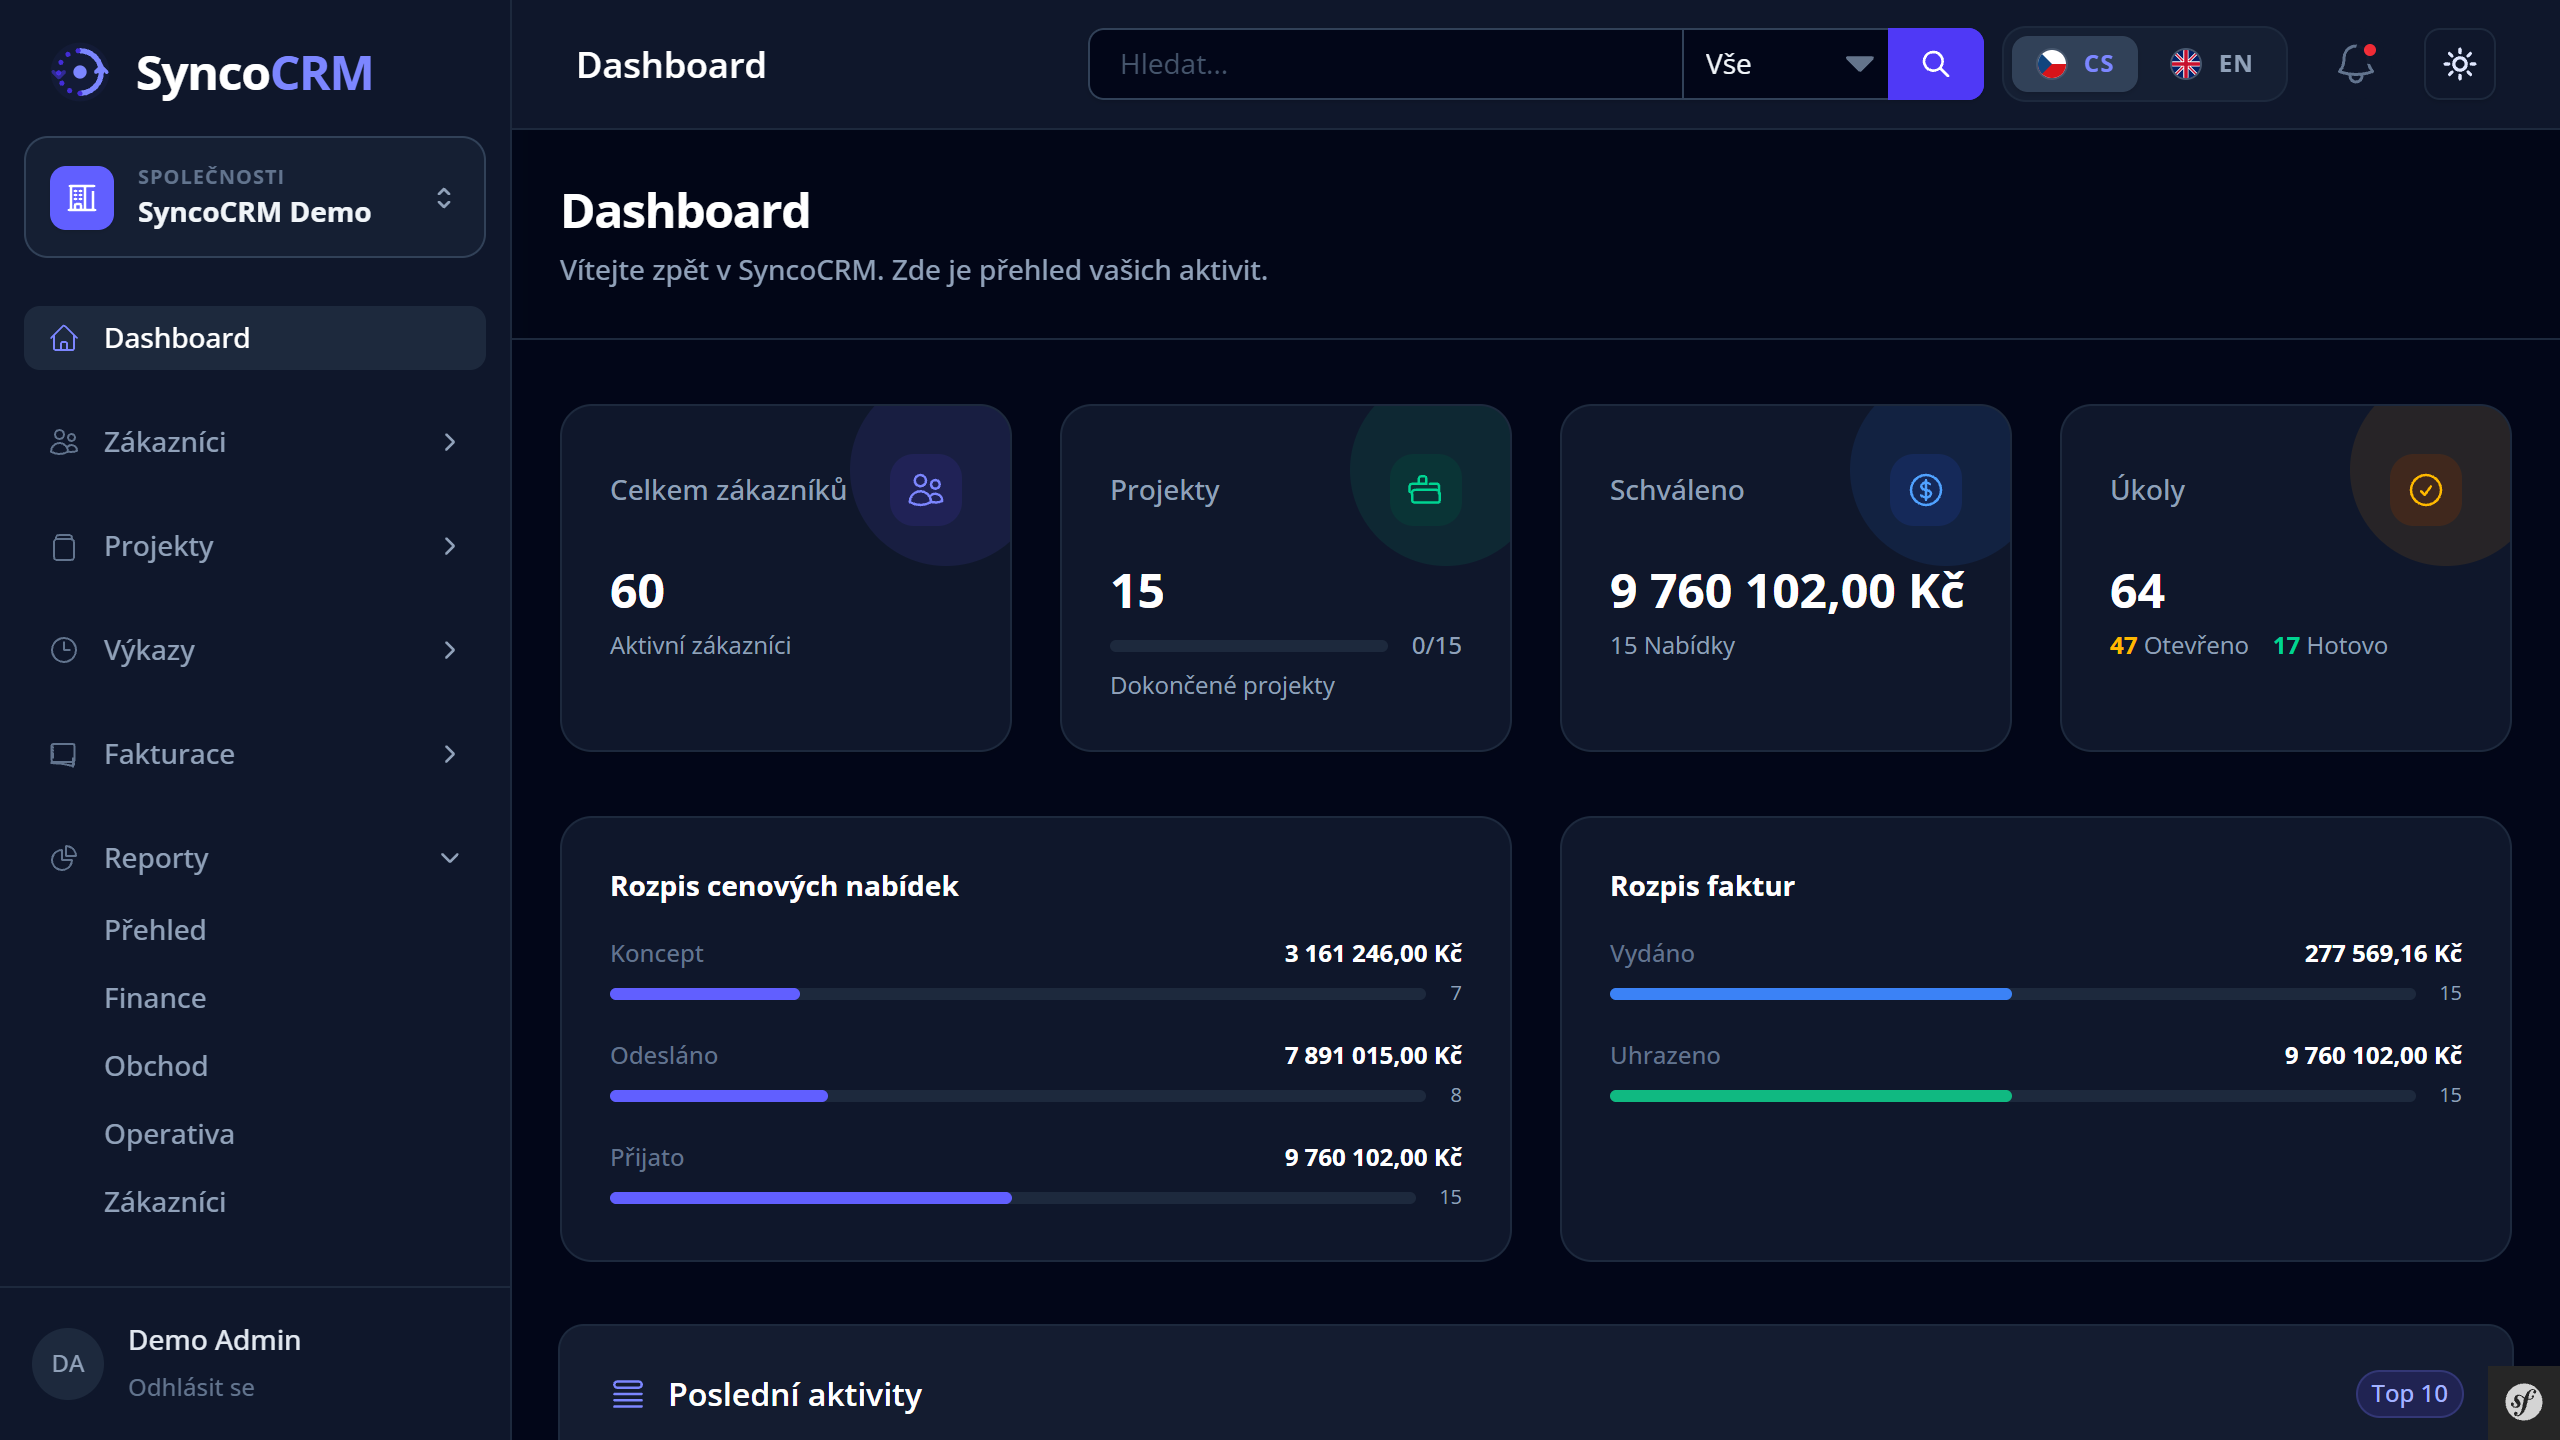2560x1440 pixels.
Task: Click the dollar icon in Schváleno card
Action: coord(1925,490)
